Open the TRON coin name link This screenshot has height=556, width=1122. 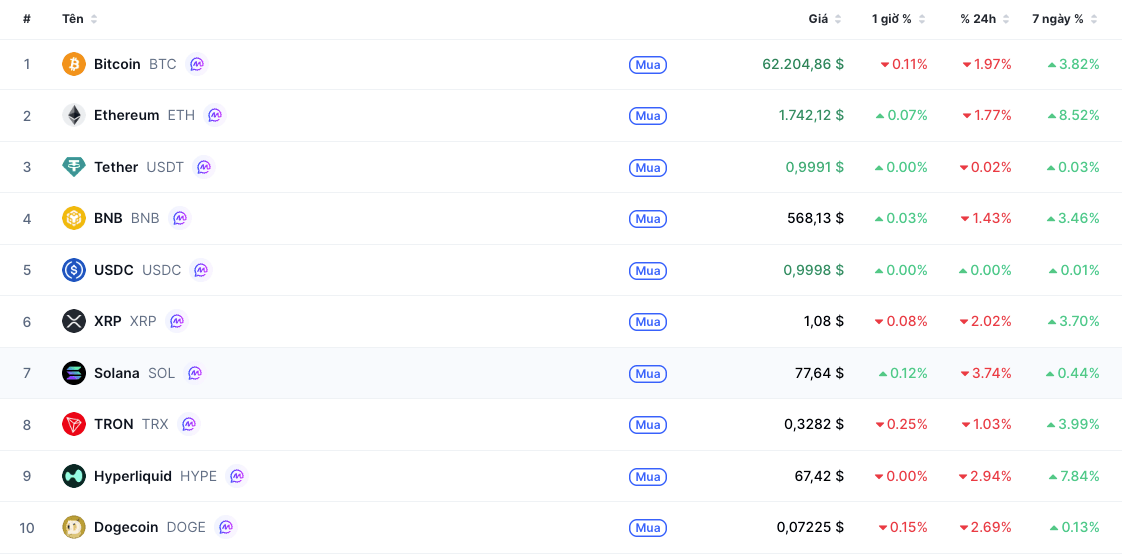pos(114,424)
